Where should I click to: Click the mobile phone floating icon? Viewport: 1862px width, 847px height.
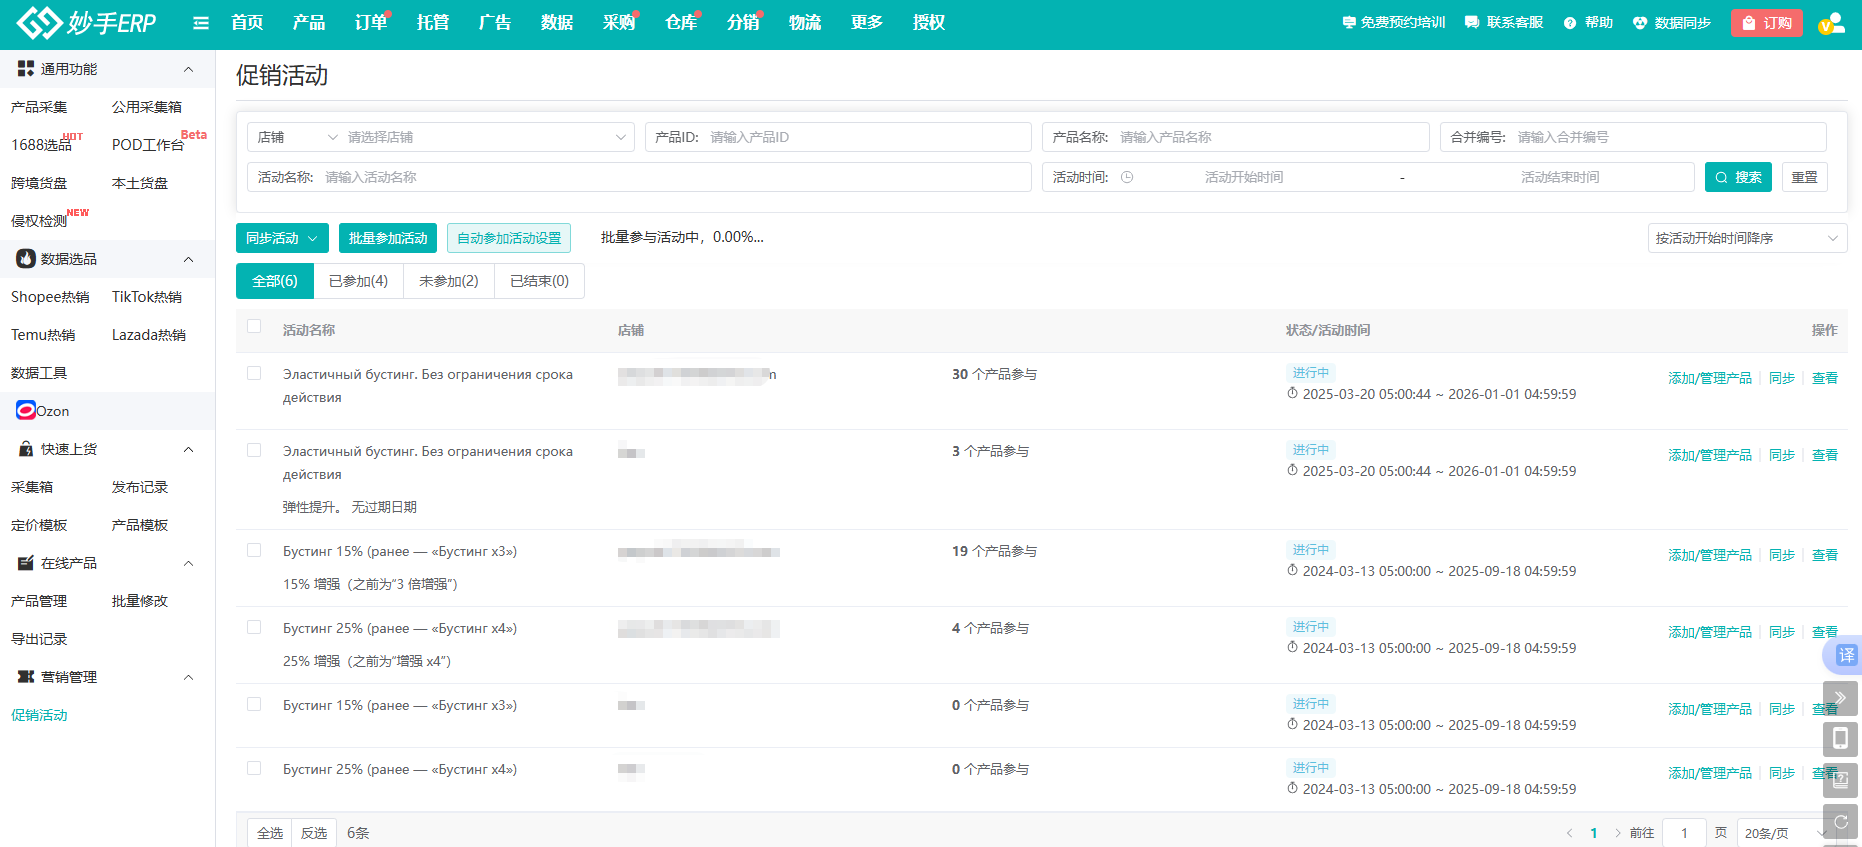pyautogui.click(x=1840, y=739)
